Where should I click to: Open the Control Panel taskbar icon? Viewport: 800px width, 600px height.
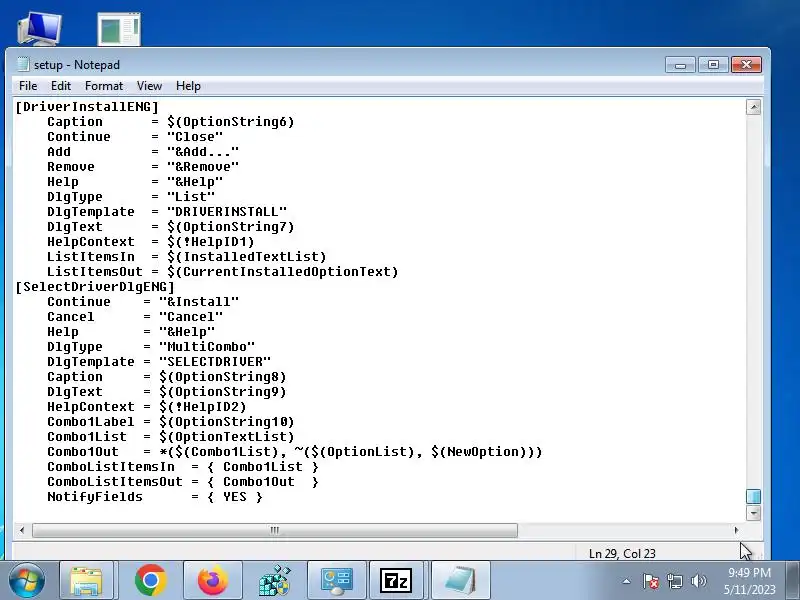[x=336, y=581]
